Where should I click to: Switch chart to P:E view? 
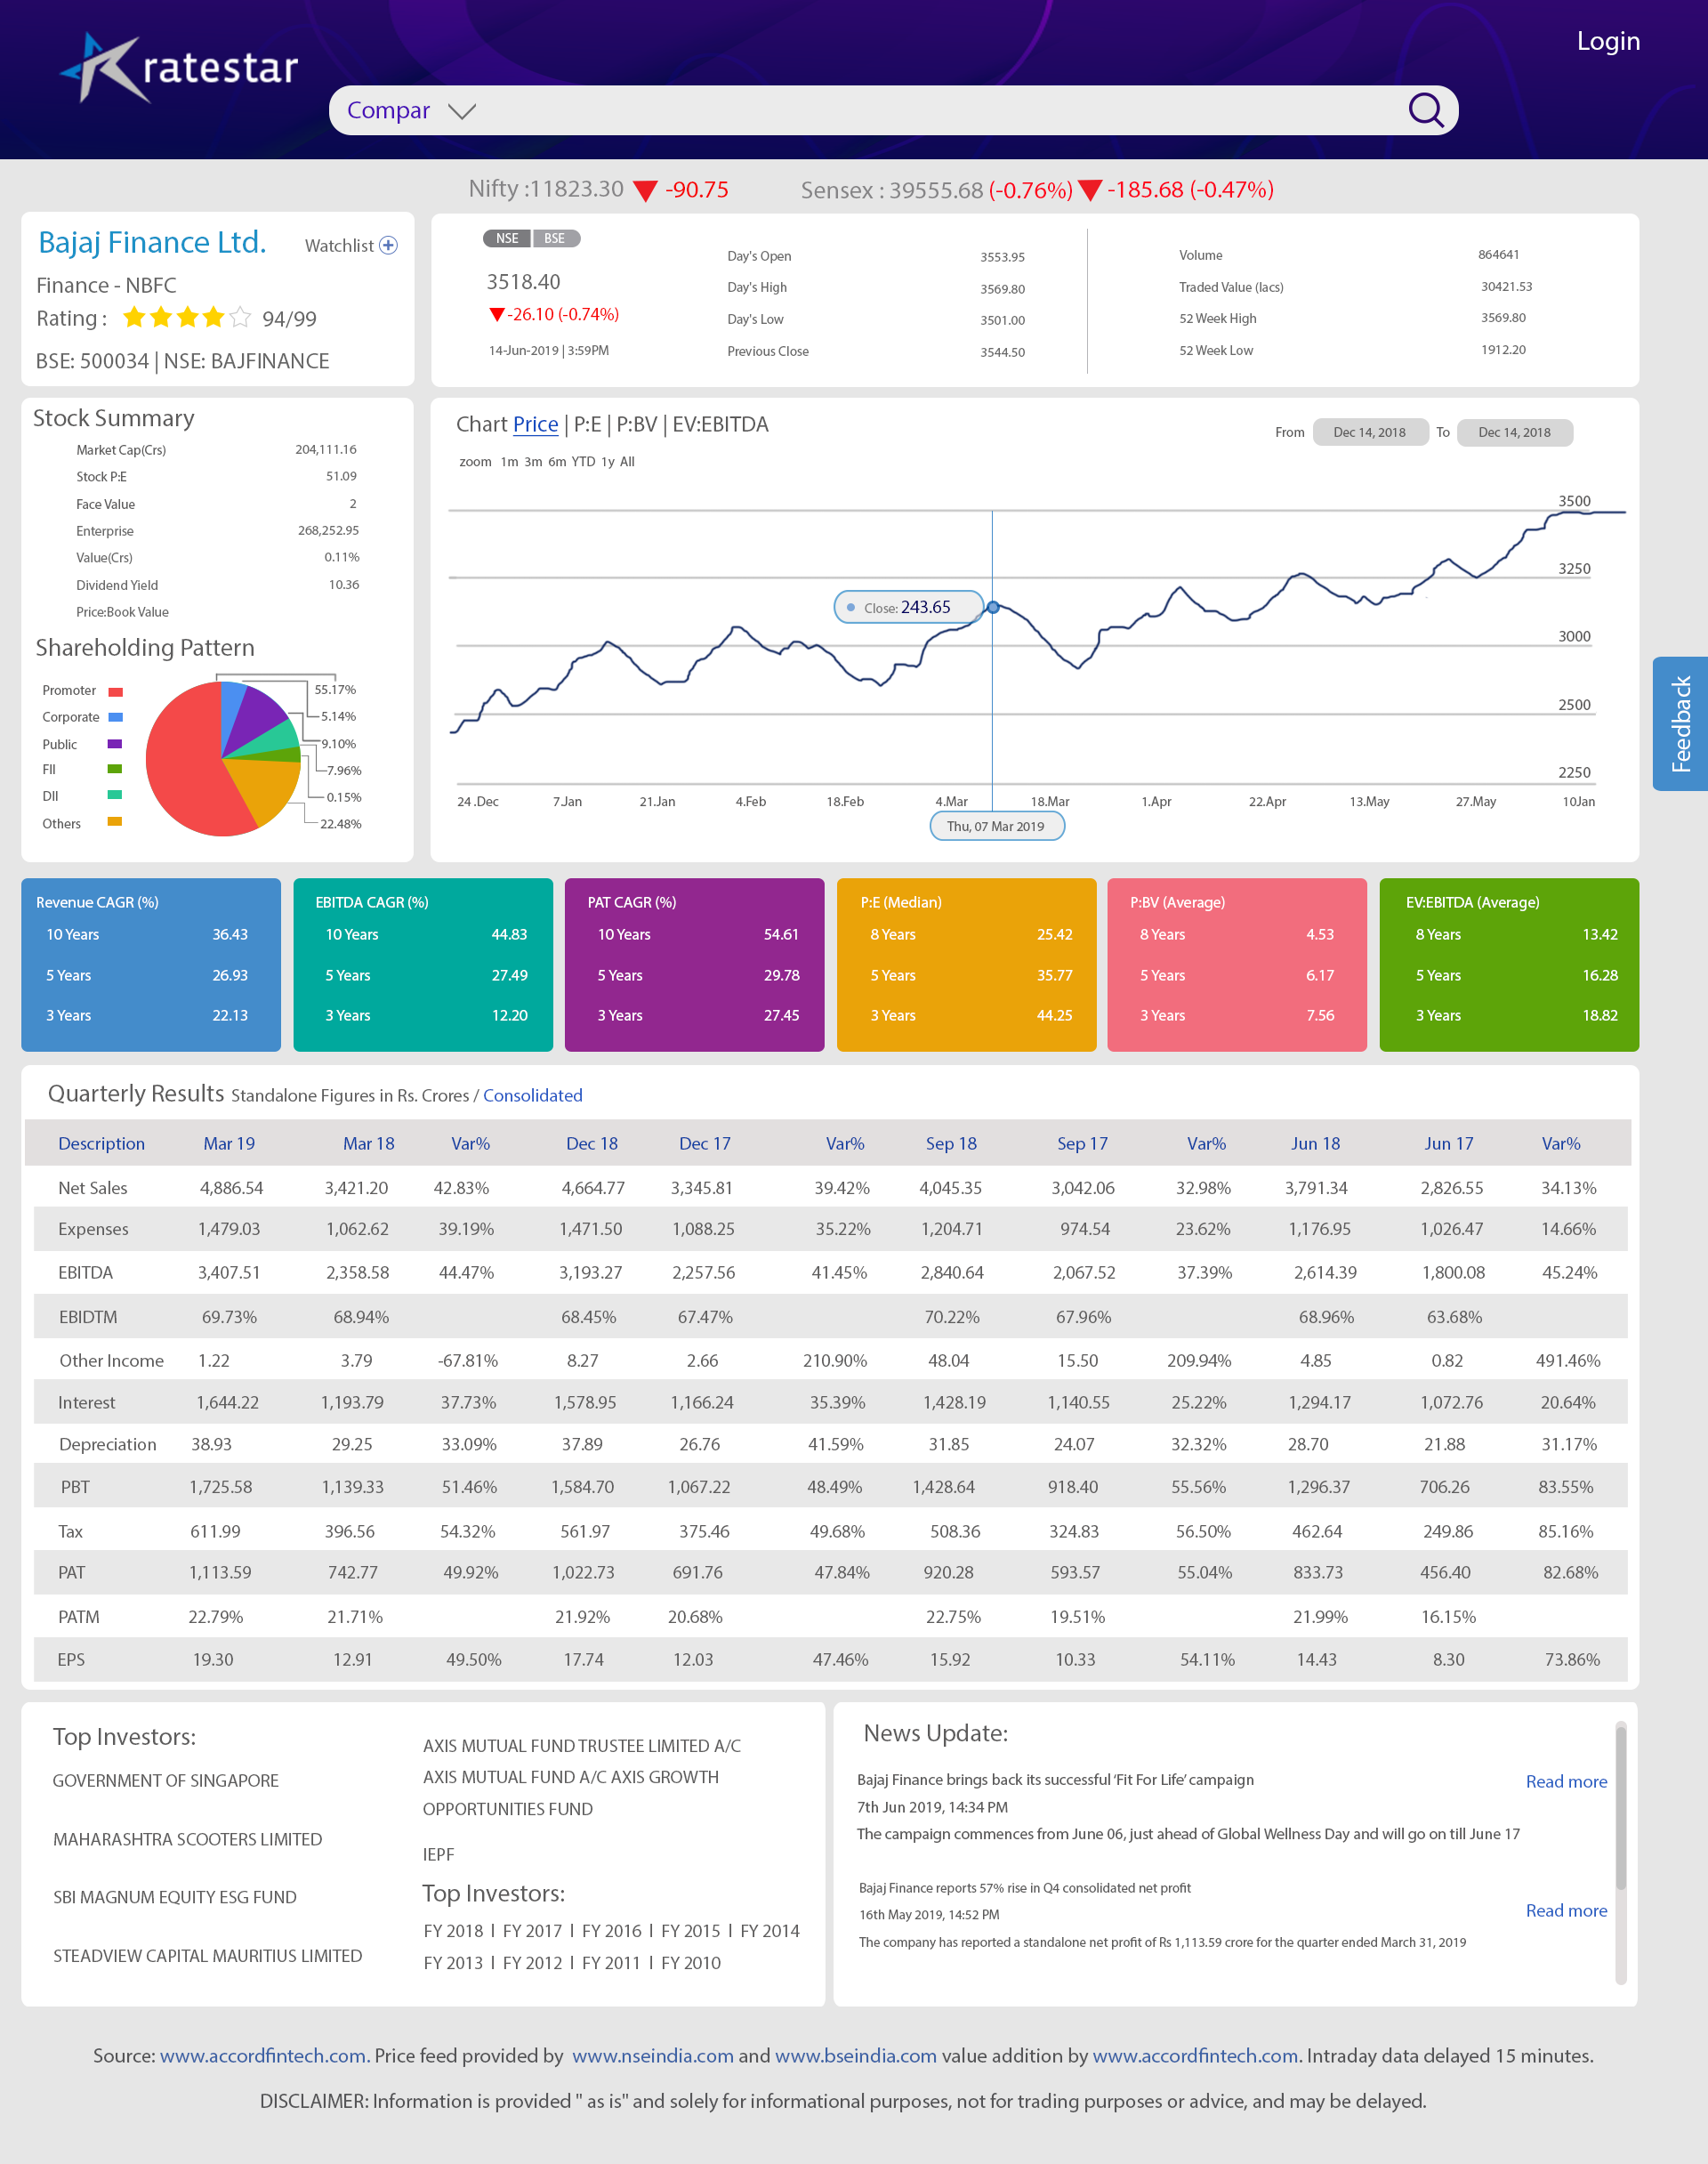[x=587, y=424]
